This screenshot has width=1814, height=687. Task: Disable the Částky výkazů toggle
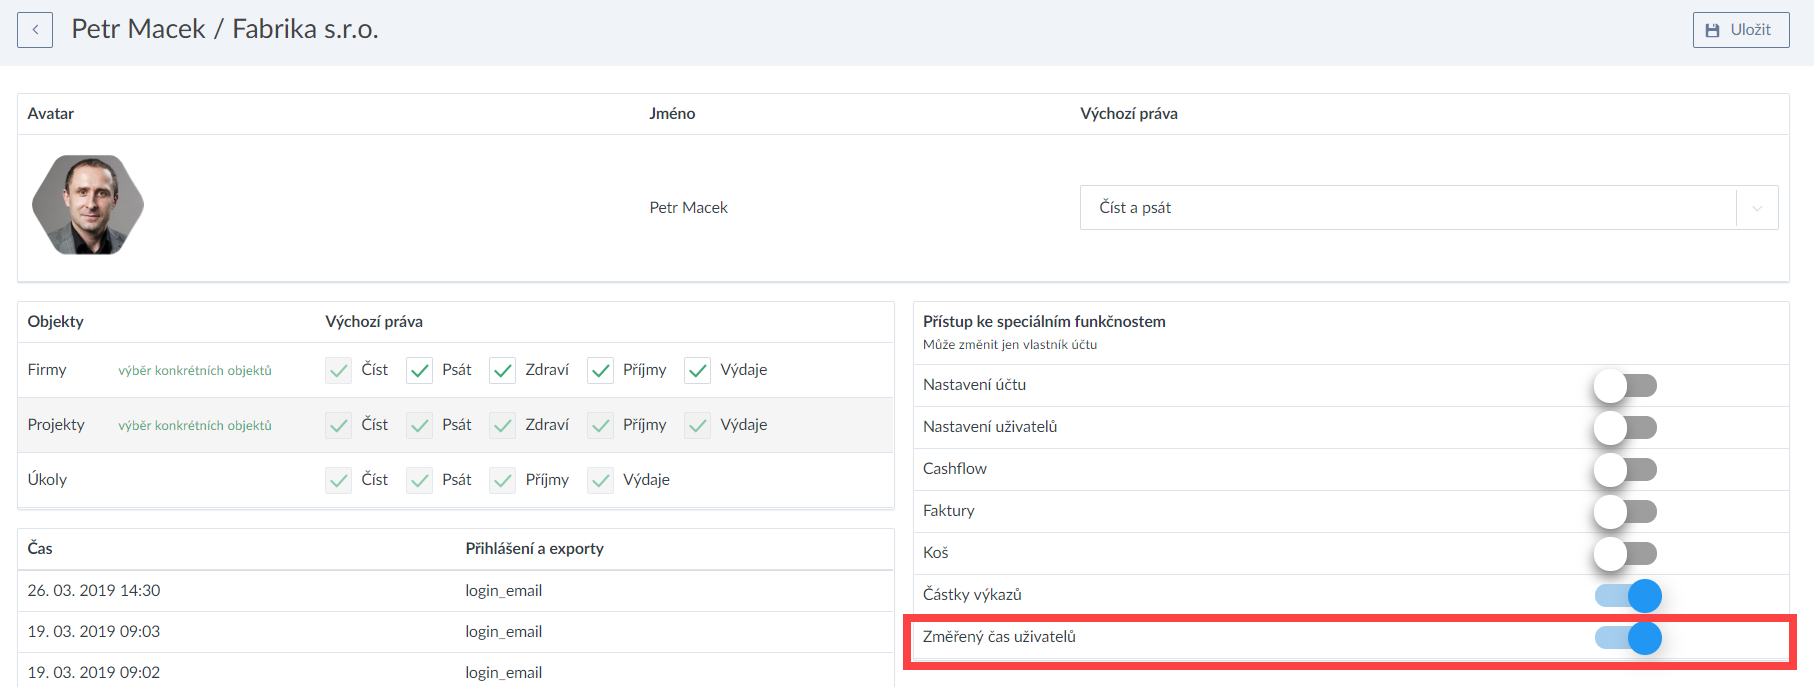tap(1628, 596)
